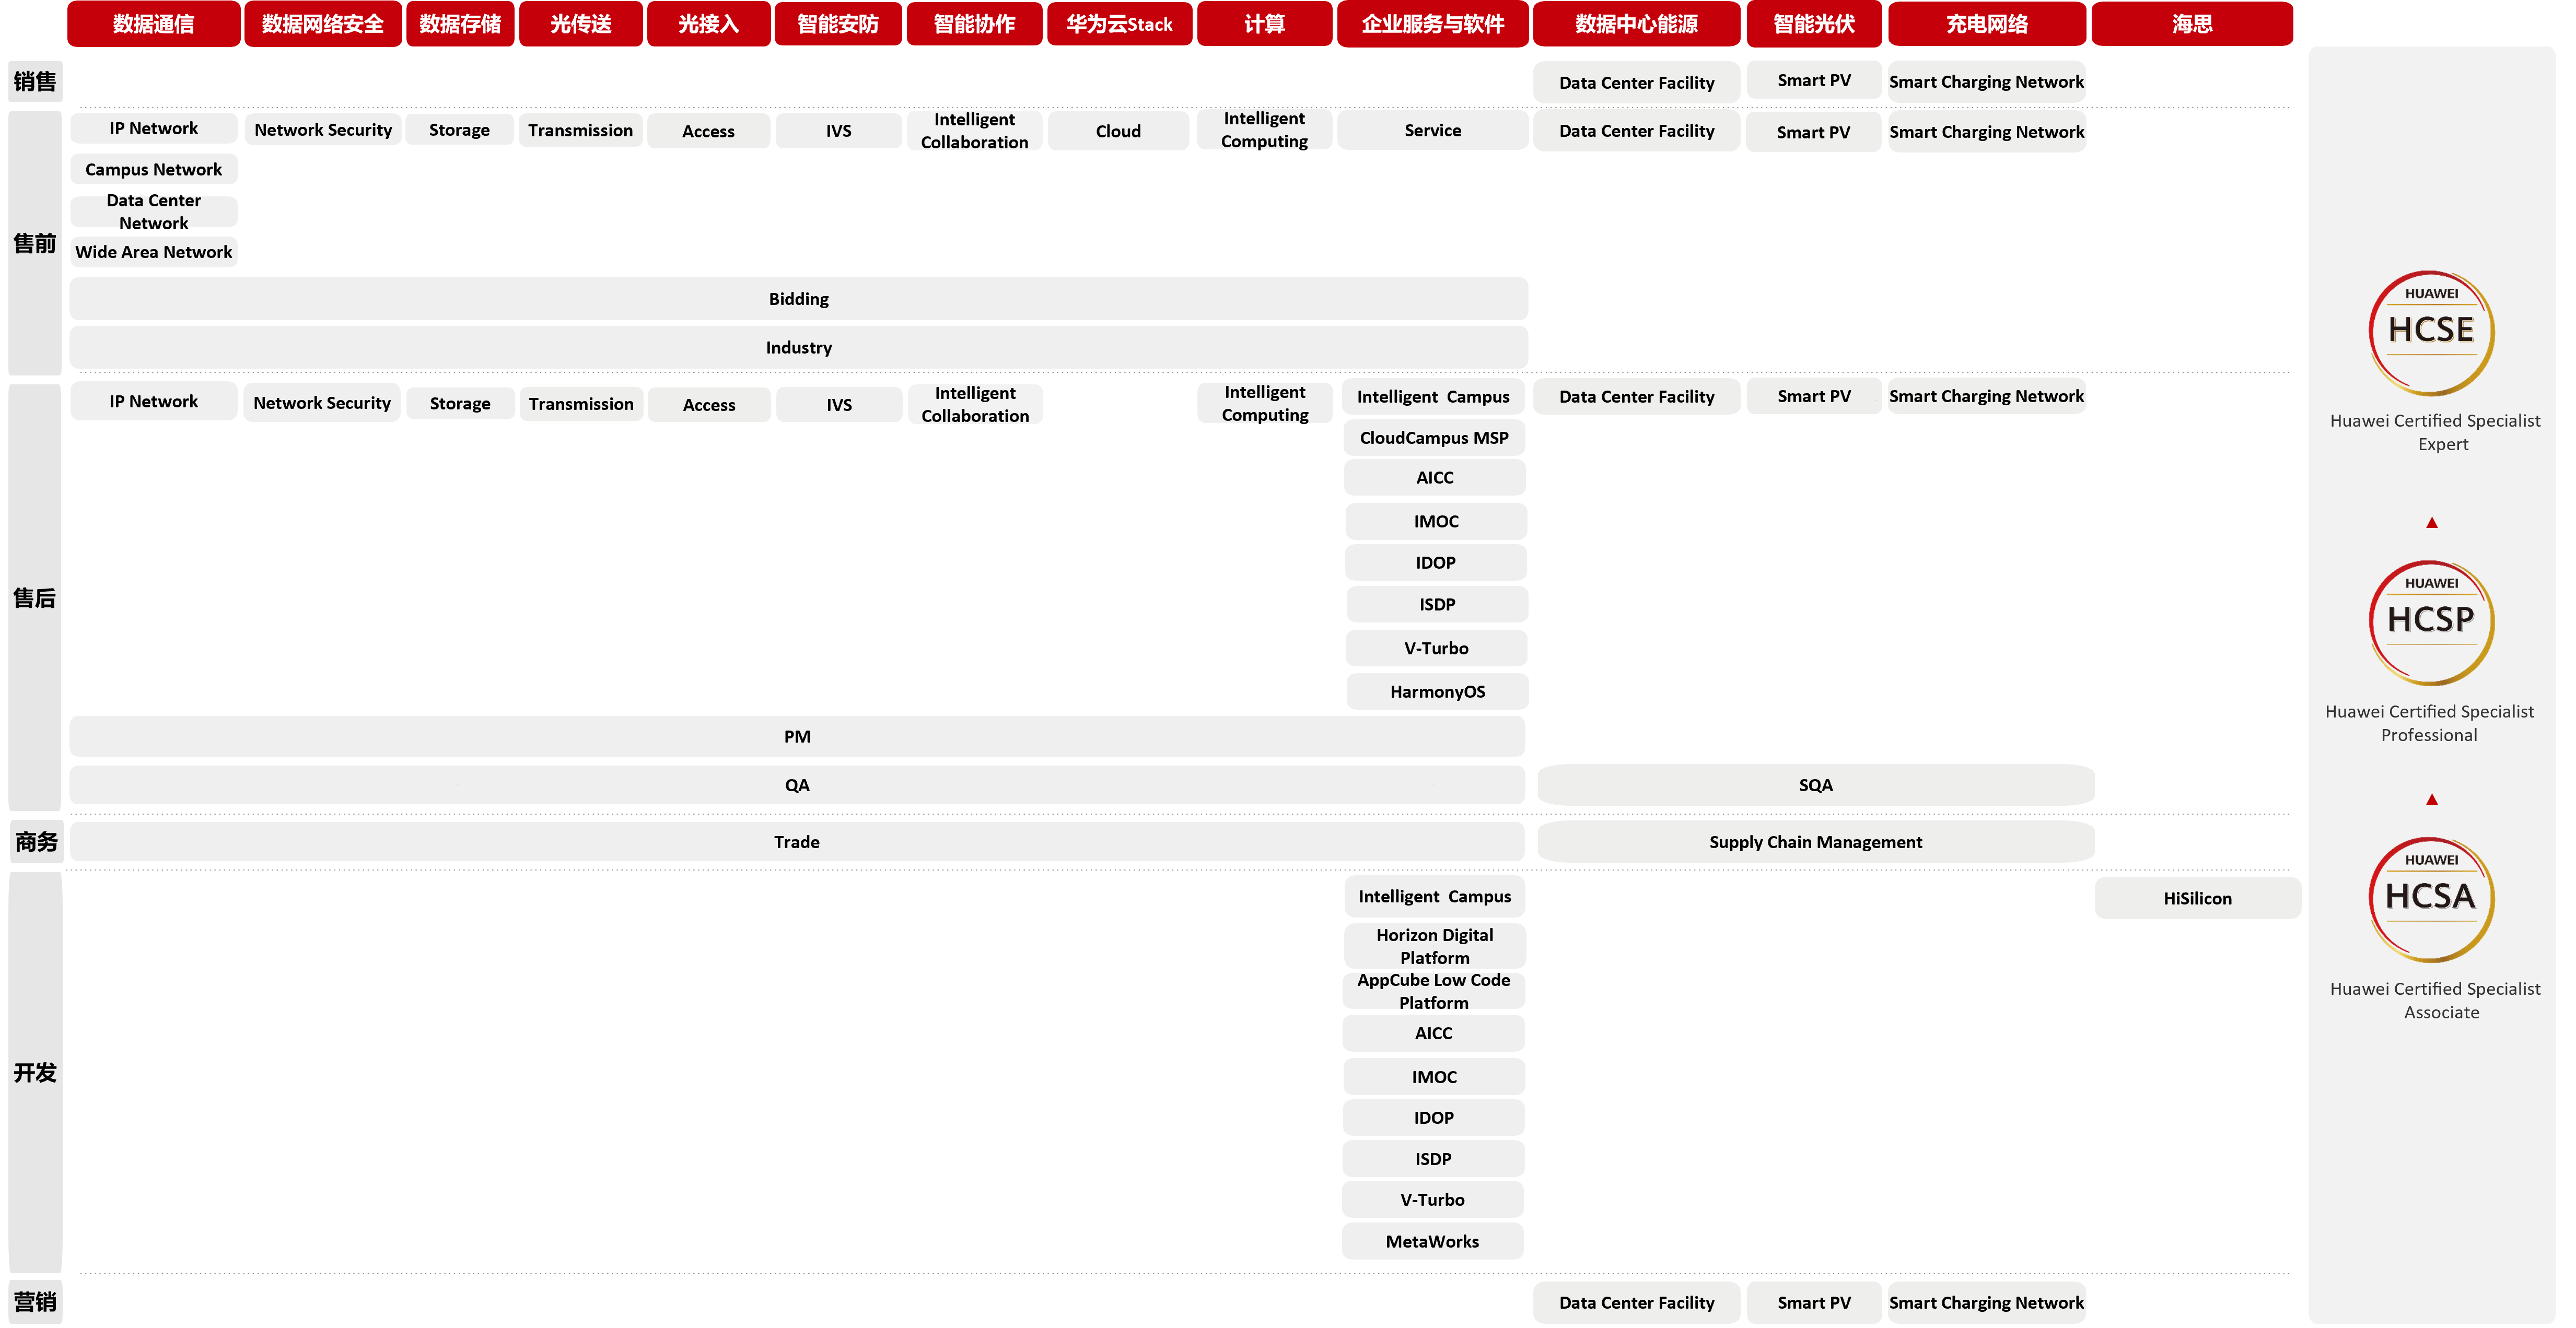
Task: Select the 华为云Stack header tab
Action: point(1119,24)
